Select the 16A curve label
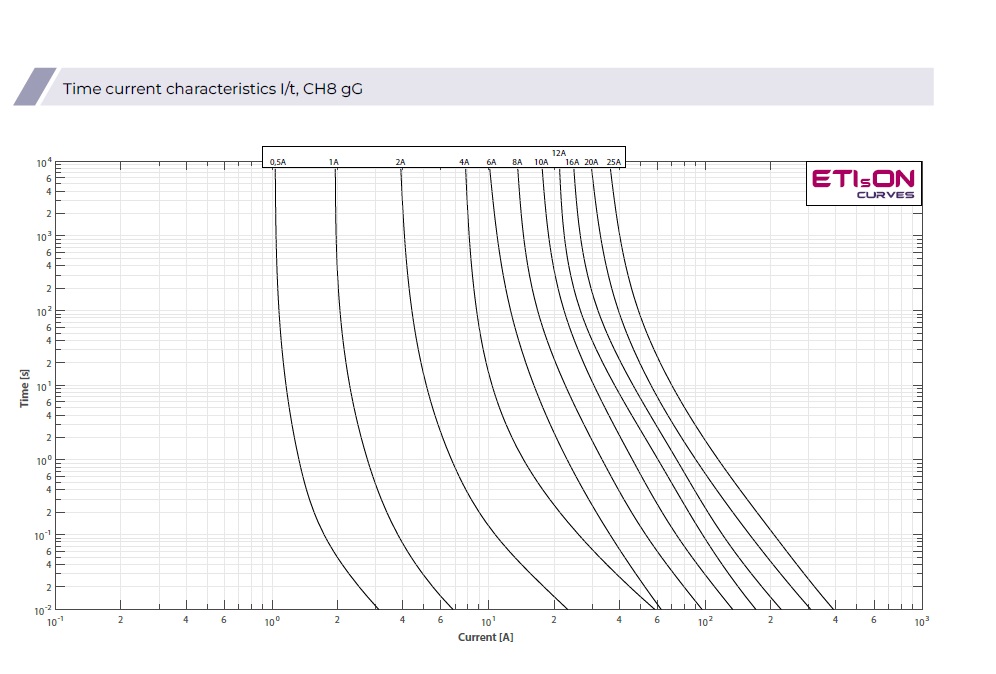 pos(572,162)
